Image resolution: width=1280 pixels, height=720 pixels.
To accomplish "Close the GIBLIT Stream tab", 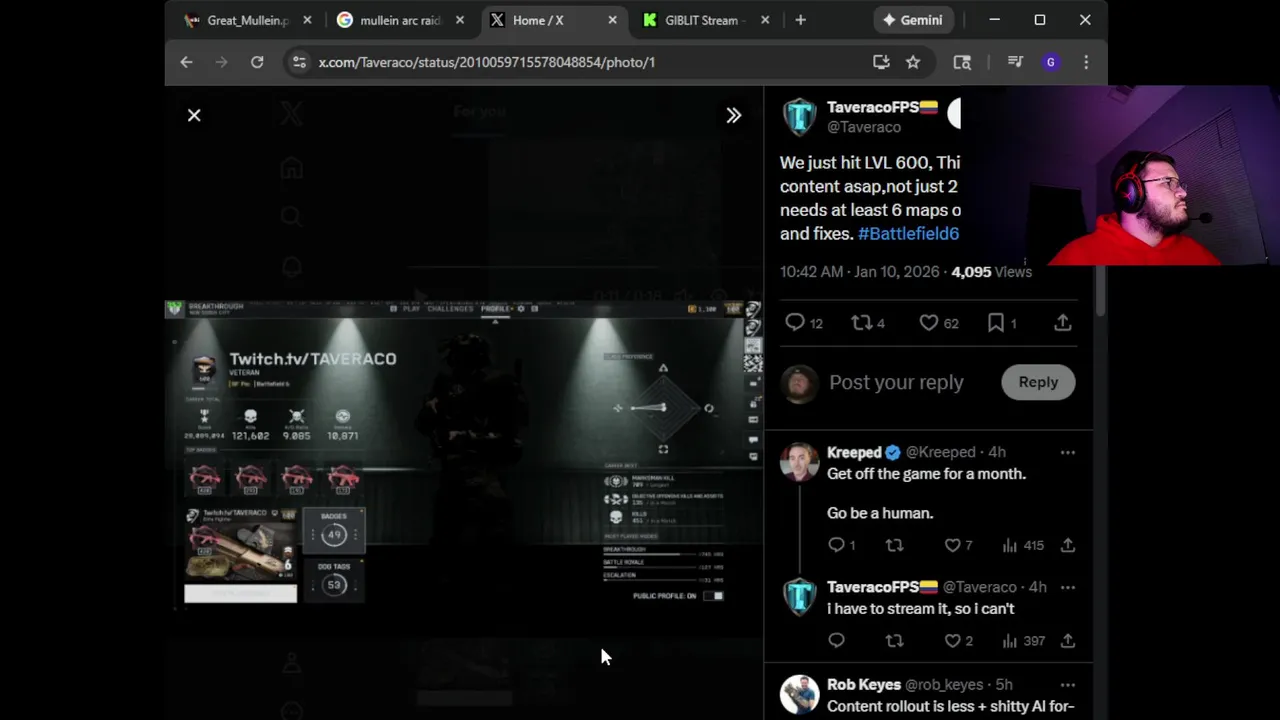I will tap(765, 20).
